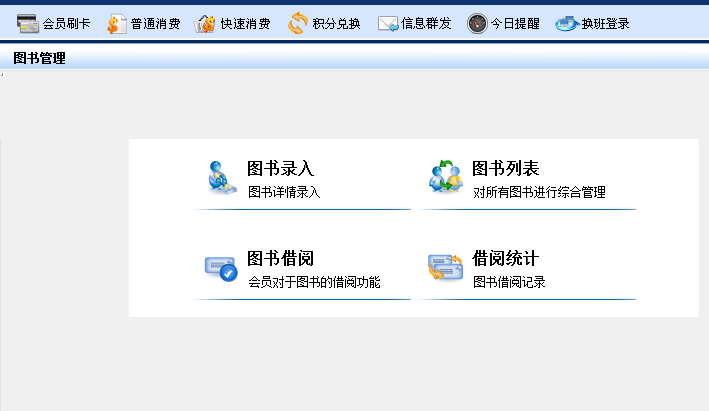Open the 借阅统计 title link

pyautogui.click(x=505, y=258)
